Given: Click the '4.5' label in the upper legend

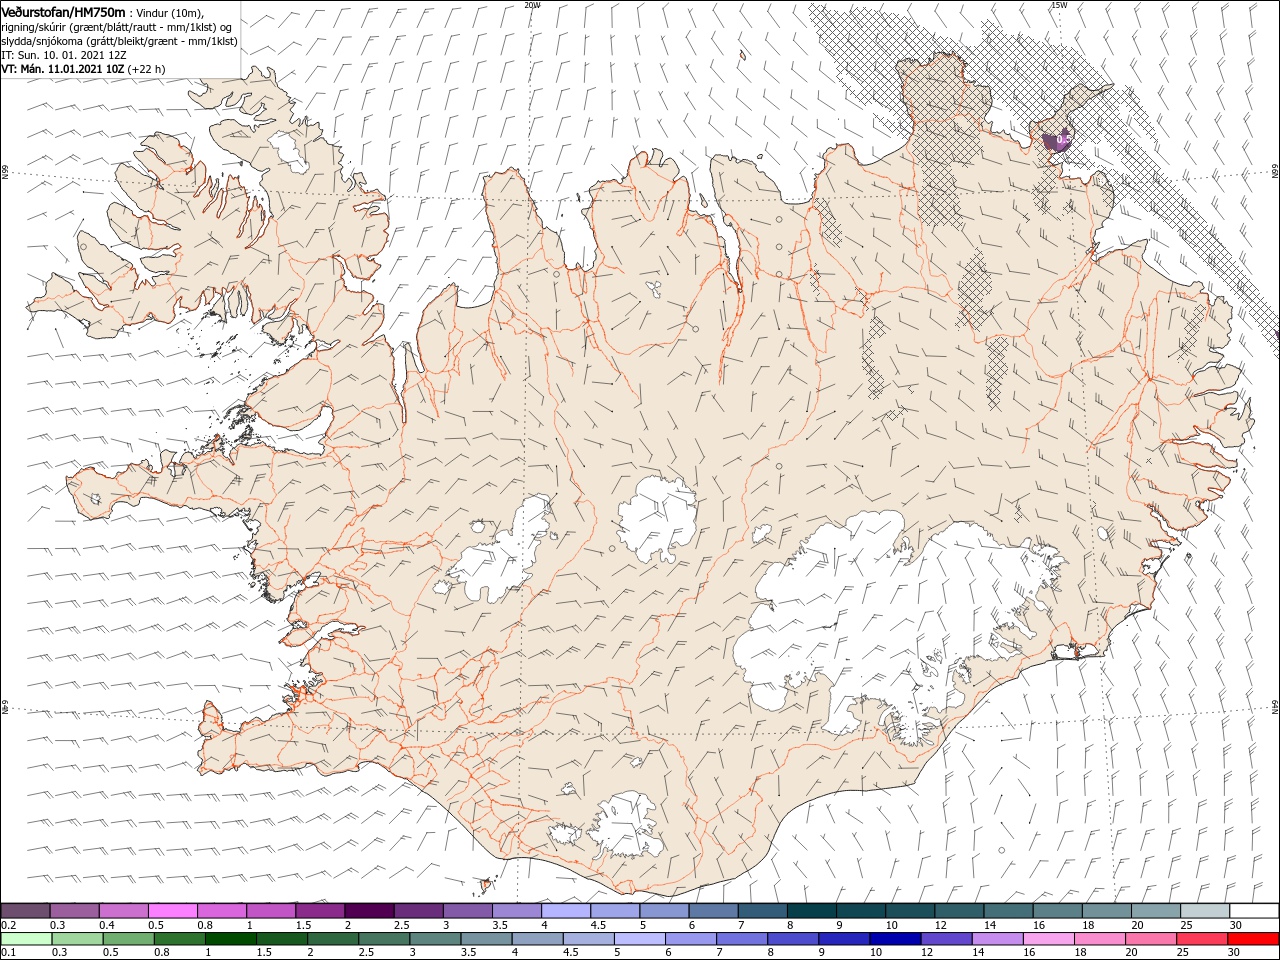Looking at the screenshot, I should pos(599,925).
